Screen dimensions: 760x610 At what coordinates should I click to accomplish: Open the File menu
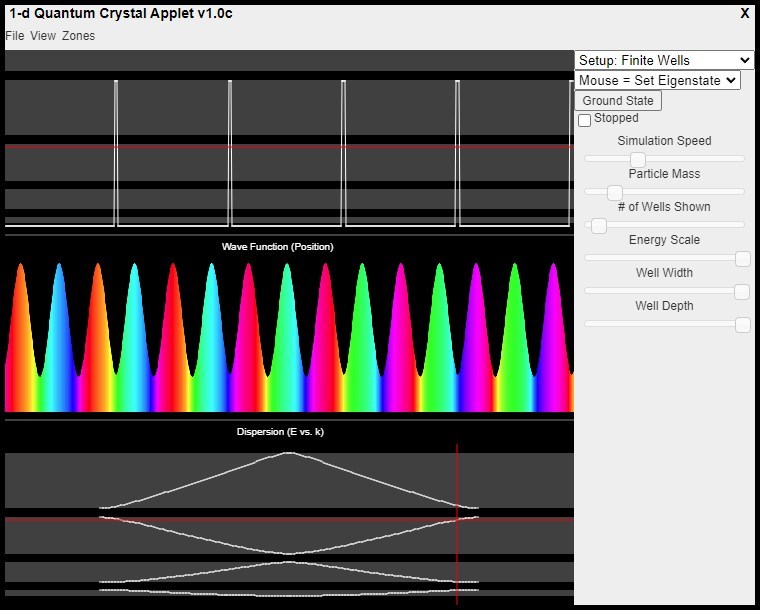15,36
